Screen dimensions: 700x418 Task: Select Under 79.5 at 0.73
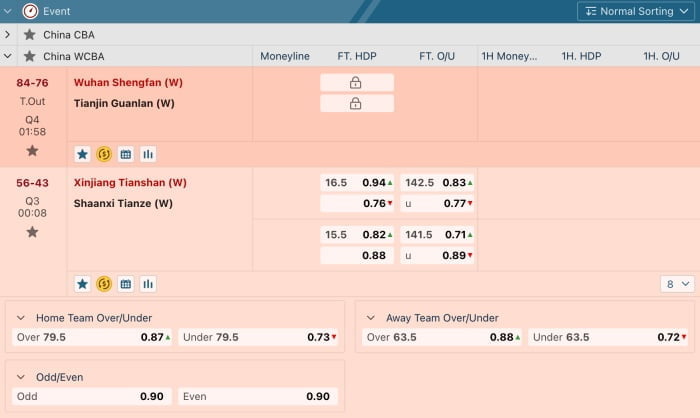[258, 337]
